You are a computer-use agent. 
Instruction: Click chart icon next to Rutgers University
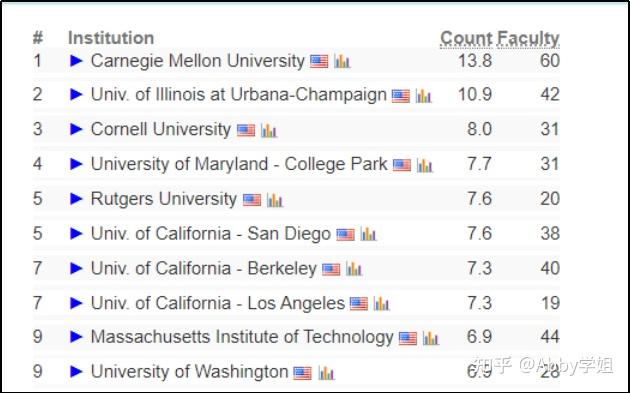(x=275, y=200)
